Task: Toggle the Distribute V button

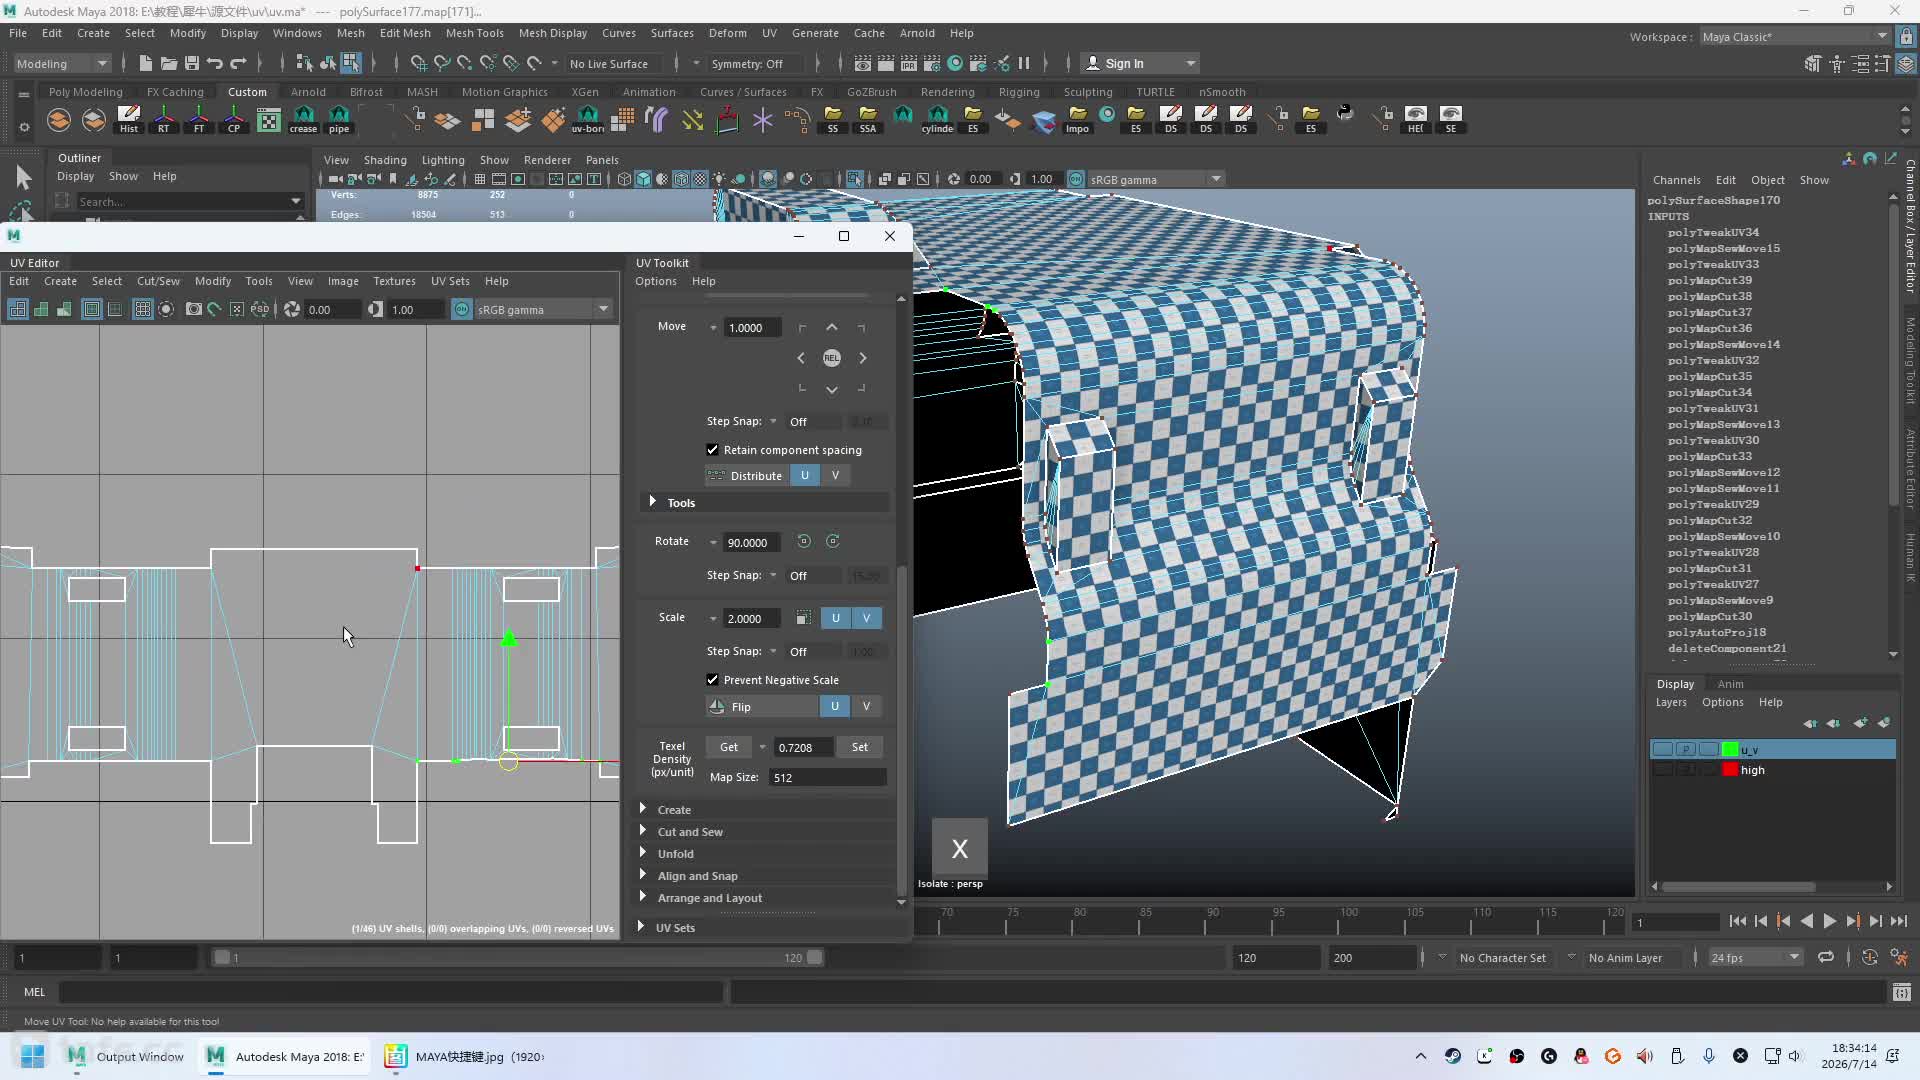Action: pos(835,476)
